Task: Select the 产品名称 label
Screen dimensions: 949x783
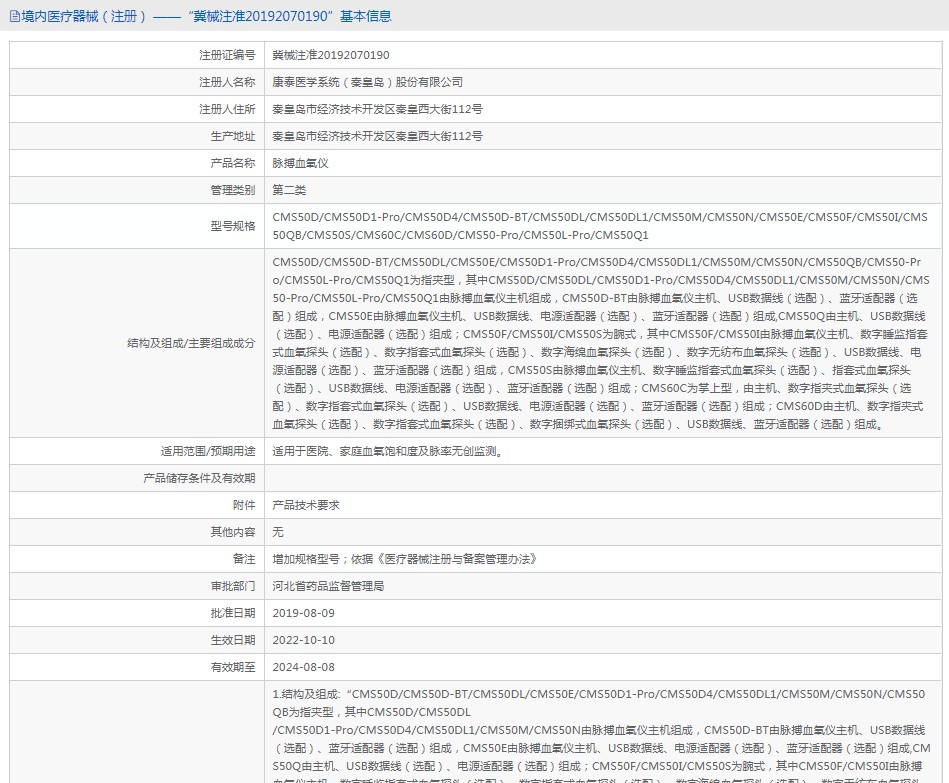Action: click(233, 163)
